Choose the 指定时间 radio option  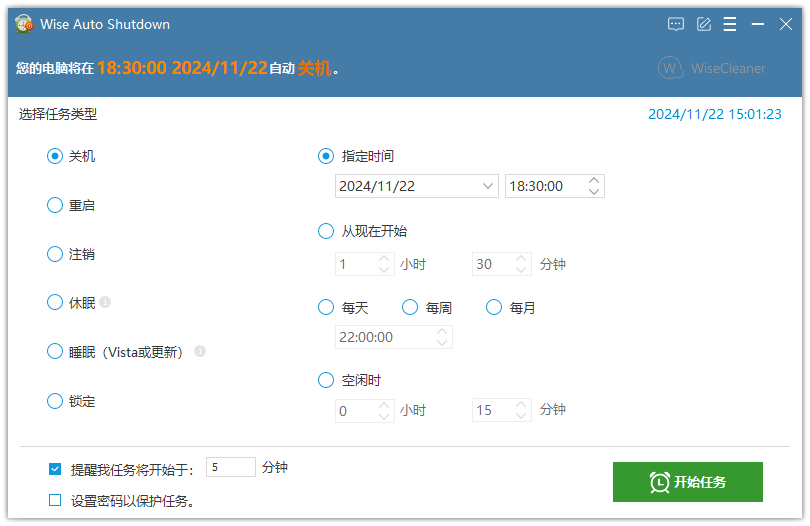tap(326, 156)
